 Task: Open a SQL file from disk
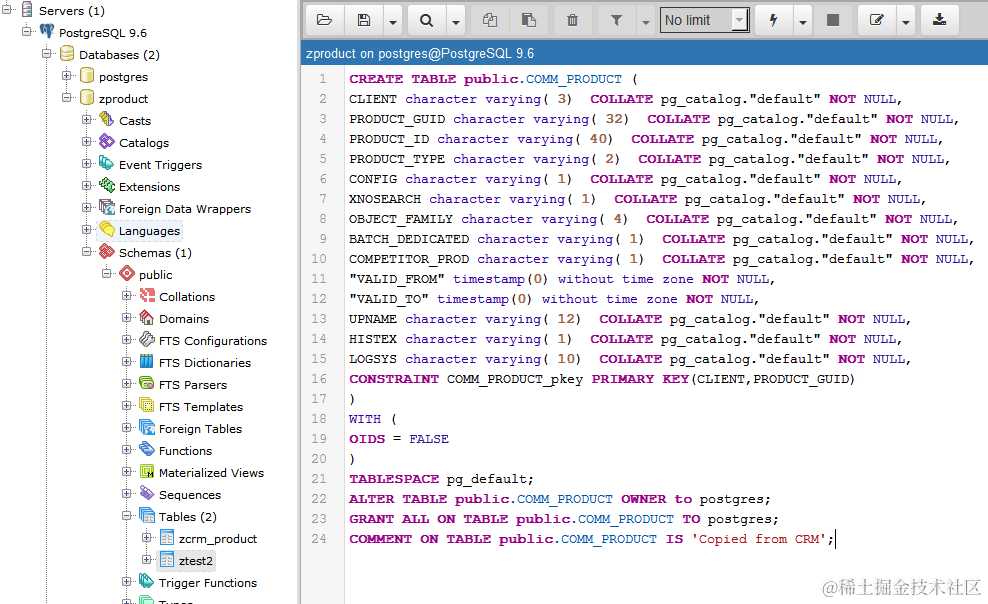(x=324, y=19)
